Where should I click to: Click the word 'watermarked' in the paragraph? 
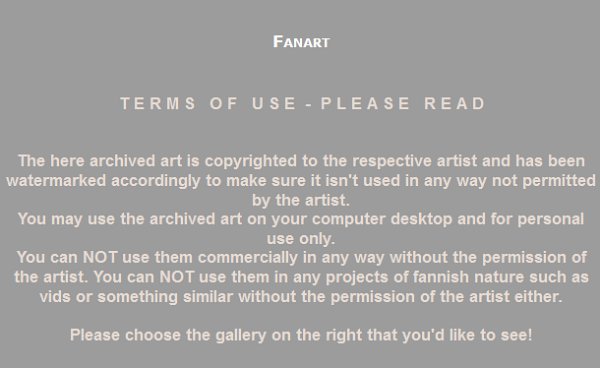(56, 181)
